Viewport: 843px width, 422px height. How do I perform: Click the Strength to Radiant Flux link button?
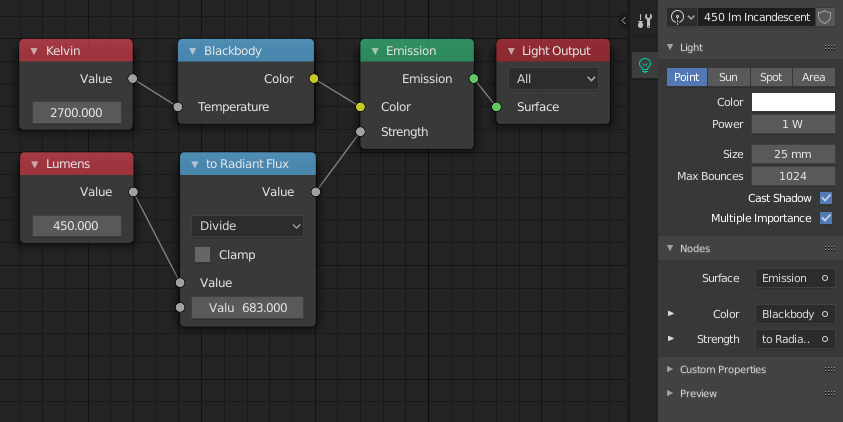point(794,339)
